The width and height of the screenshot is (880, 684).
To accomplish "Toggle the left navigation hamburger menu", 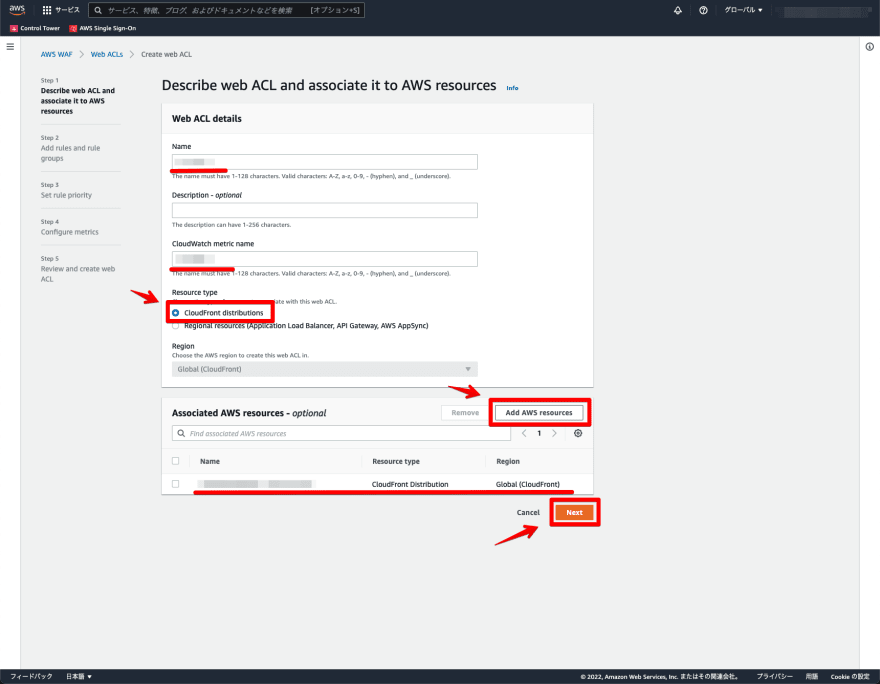I will (10, 47).
